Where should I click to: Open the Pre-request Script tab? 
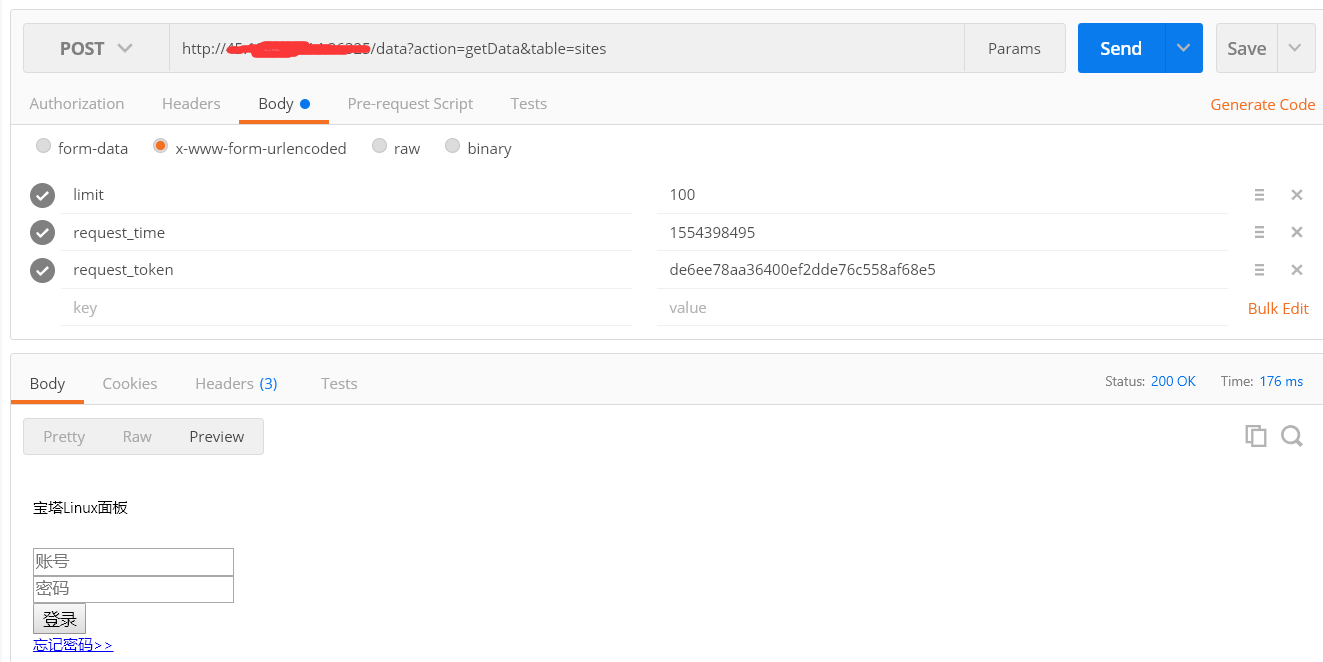tap(410, 103)
